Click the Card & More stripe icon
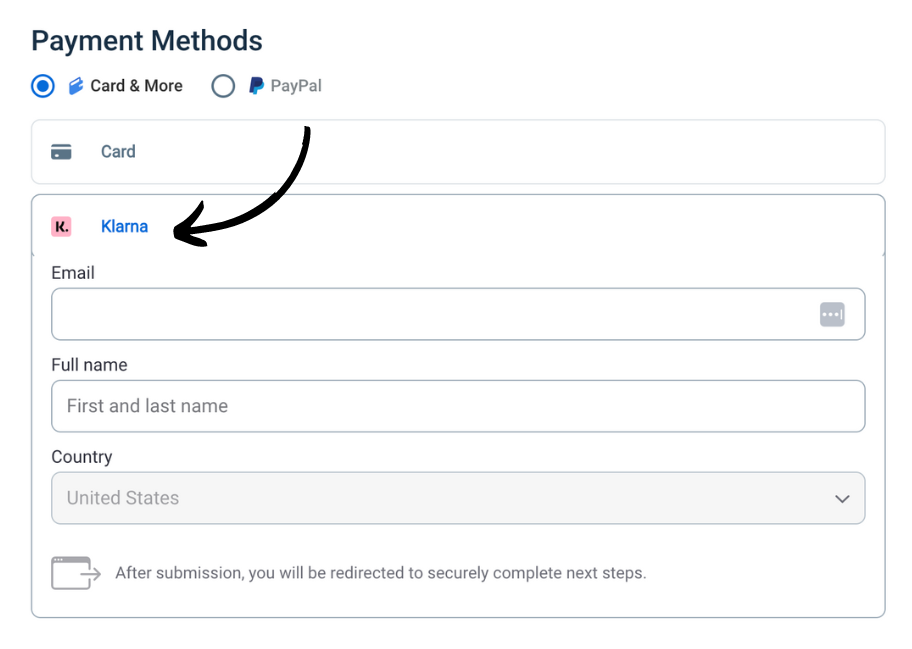This screenshot has height=649, width=912. (76, 86)
